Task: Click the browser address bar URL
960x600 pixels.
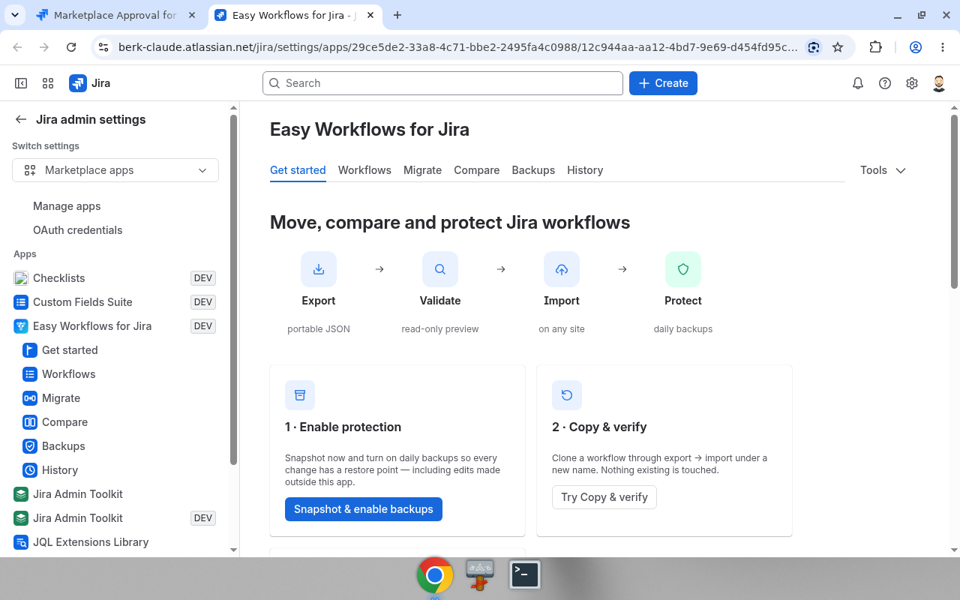Action: click(x=457, y=47)
